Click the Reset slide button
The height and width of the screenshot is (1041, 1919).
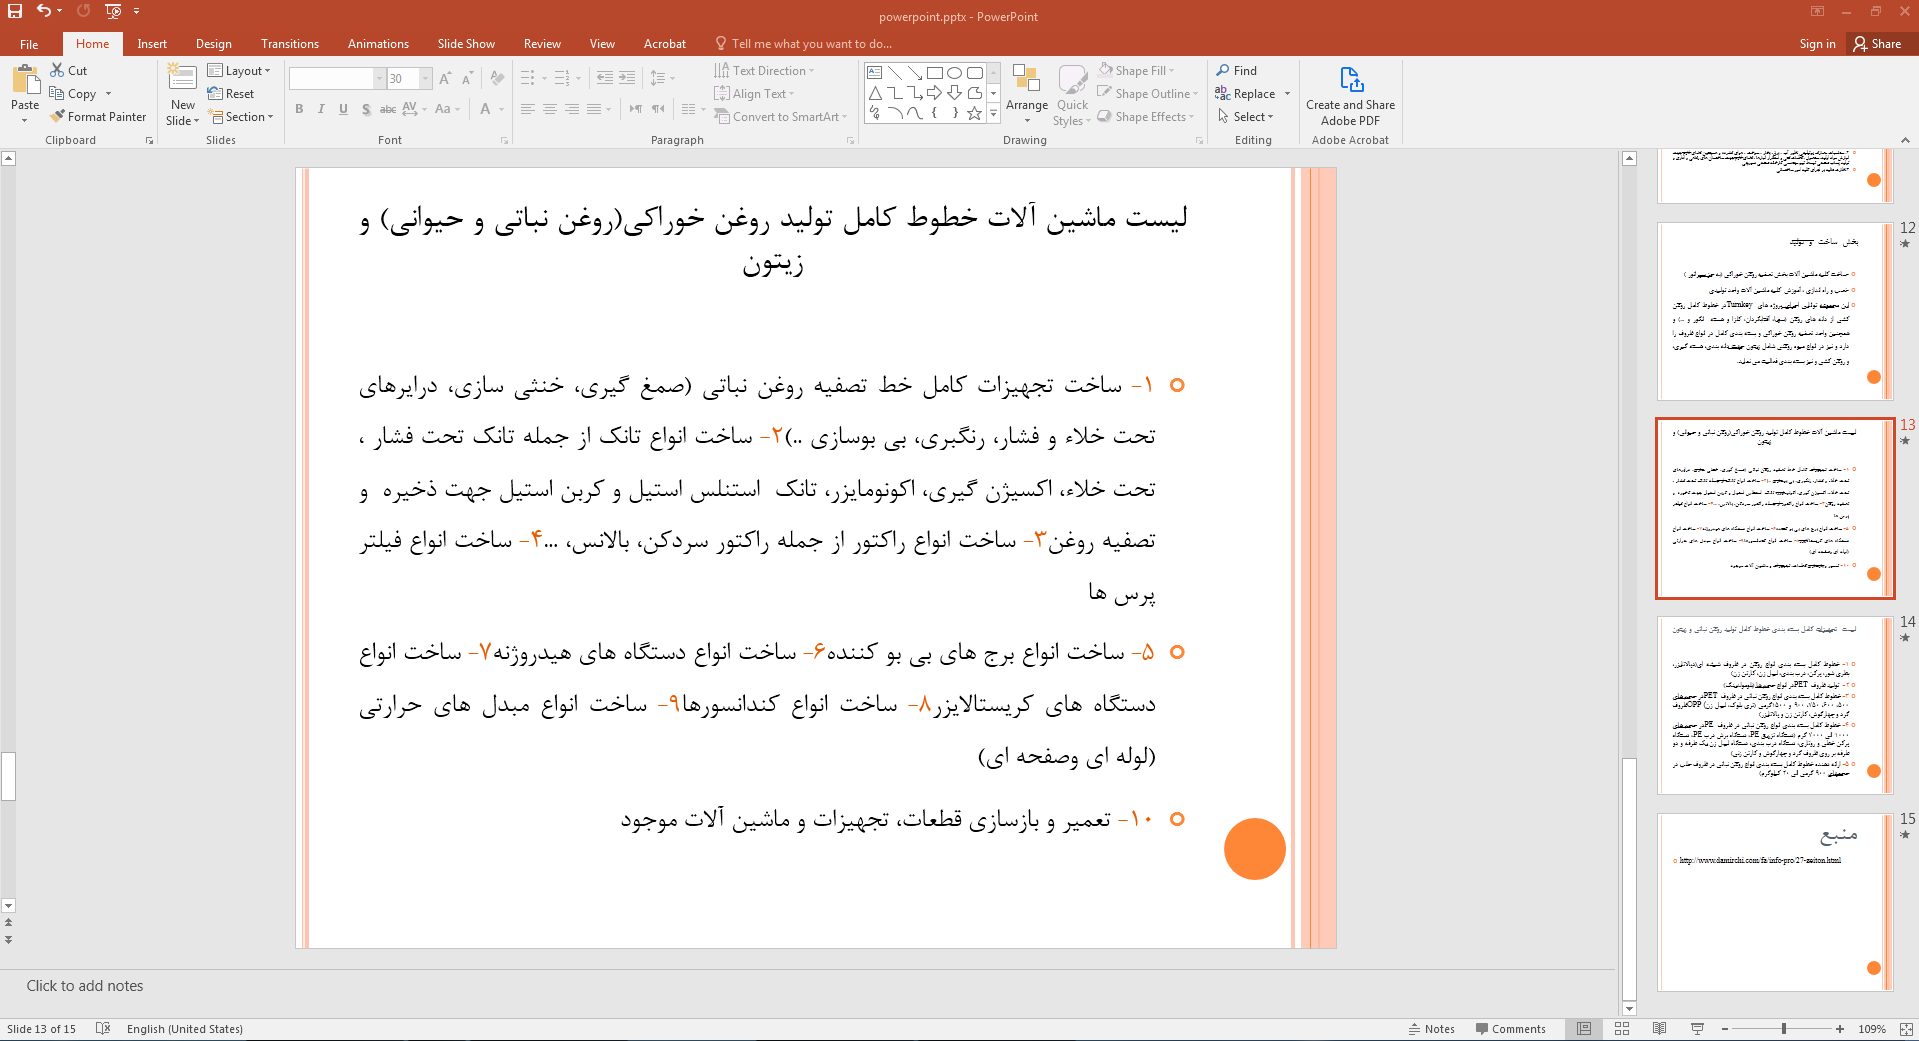231,94
